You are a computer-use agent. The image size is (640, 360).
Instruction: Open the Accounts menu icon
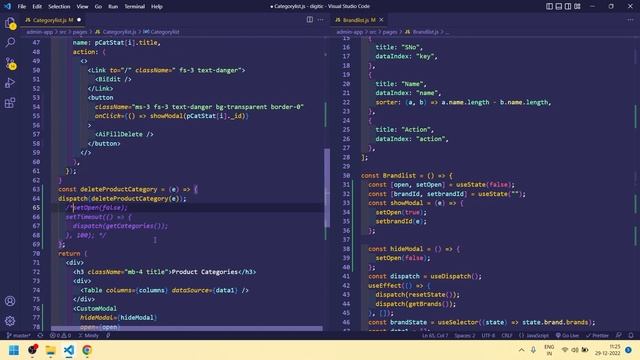click(x=10, y=301)
